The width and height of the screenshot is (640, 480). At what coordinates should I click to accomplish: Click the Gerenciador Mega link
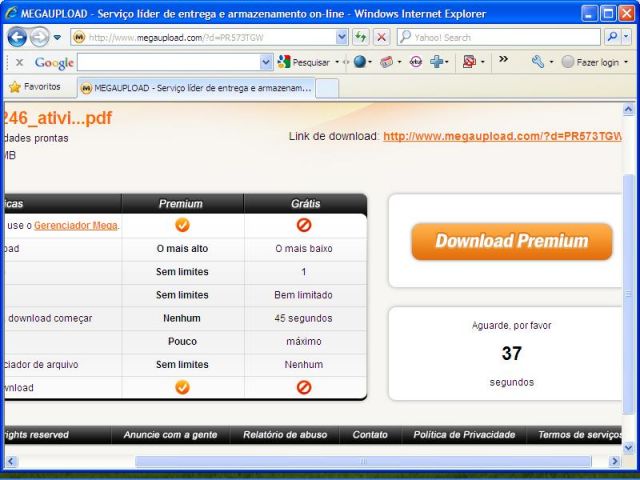pyautogui.click(x=76, y=225)
